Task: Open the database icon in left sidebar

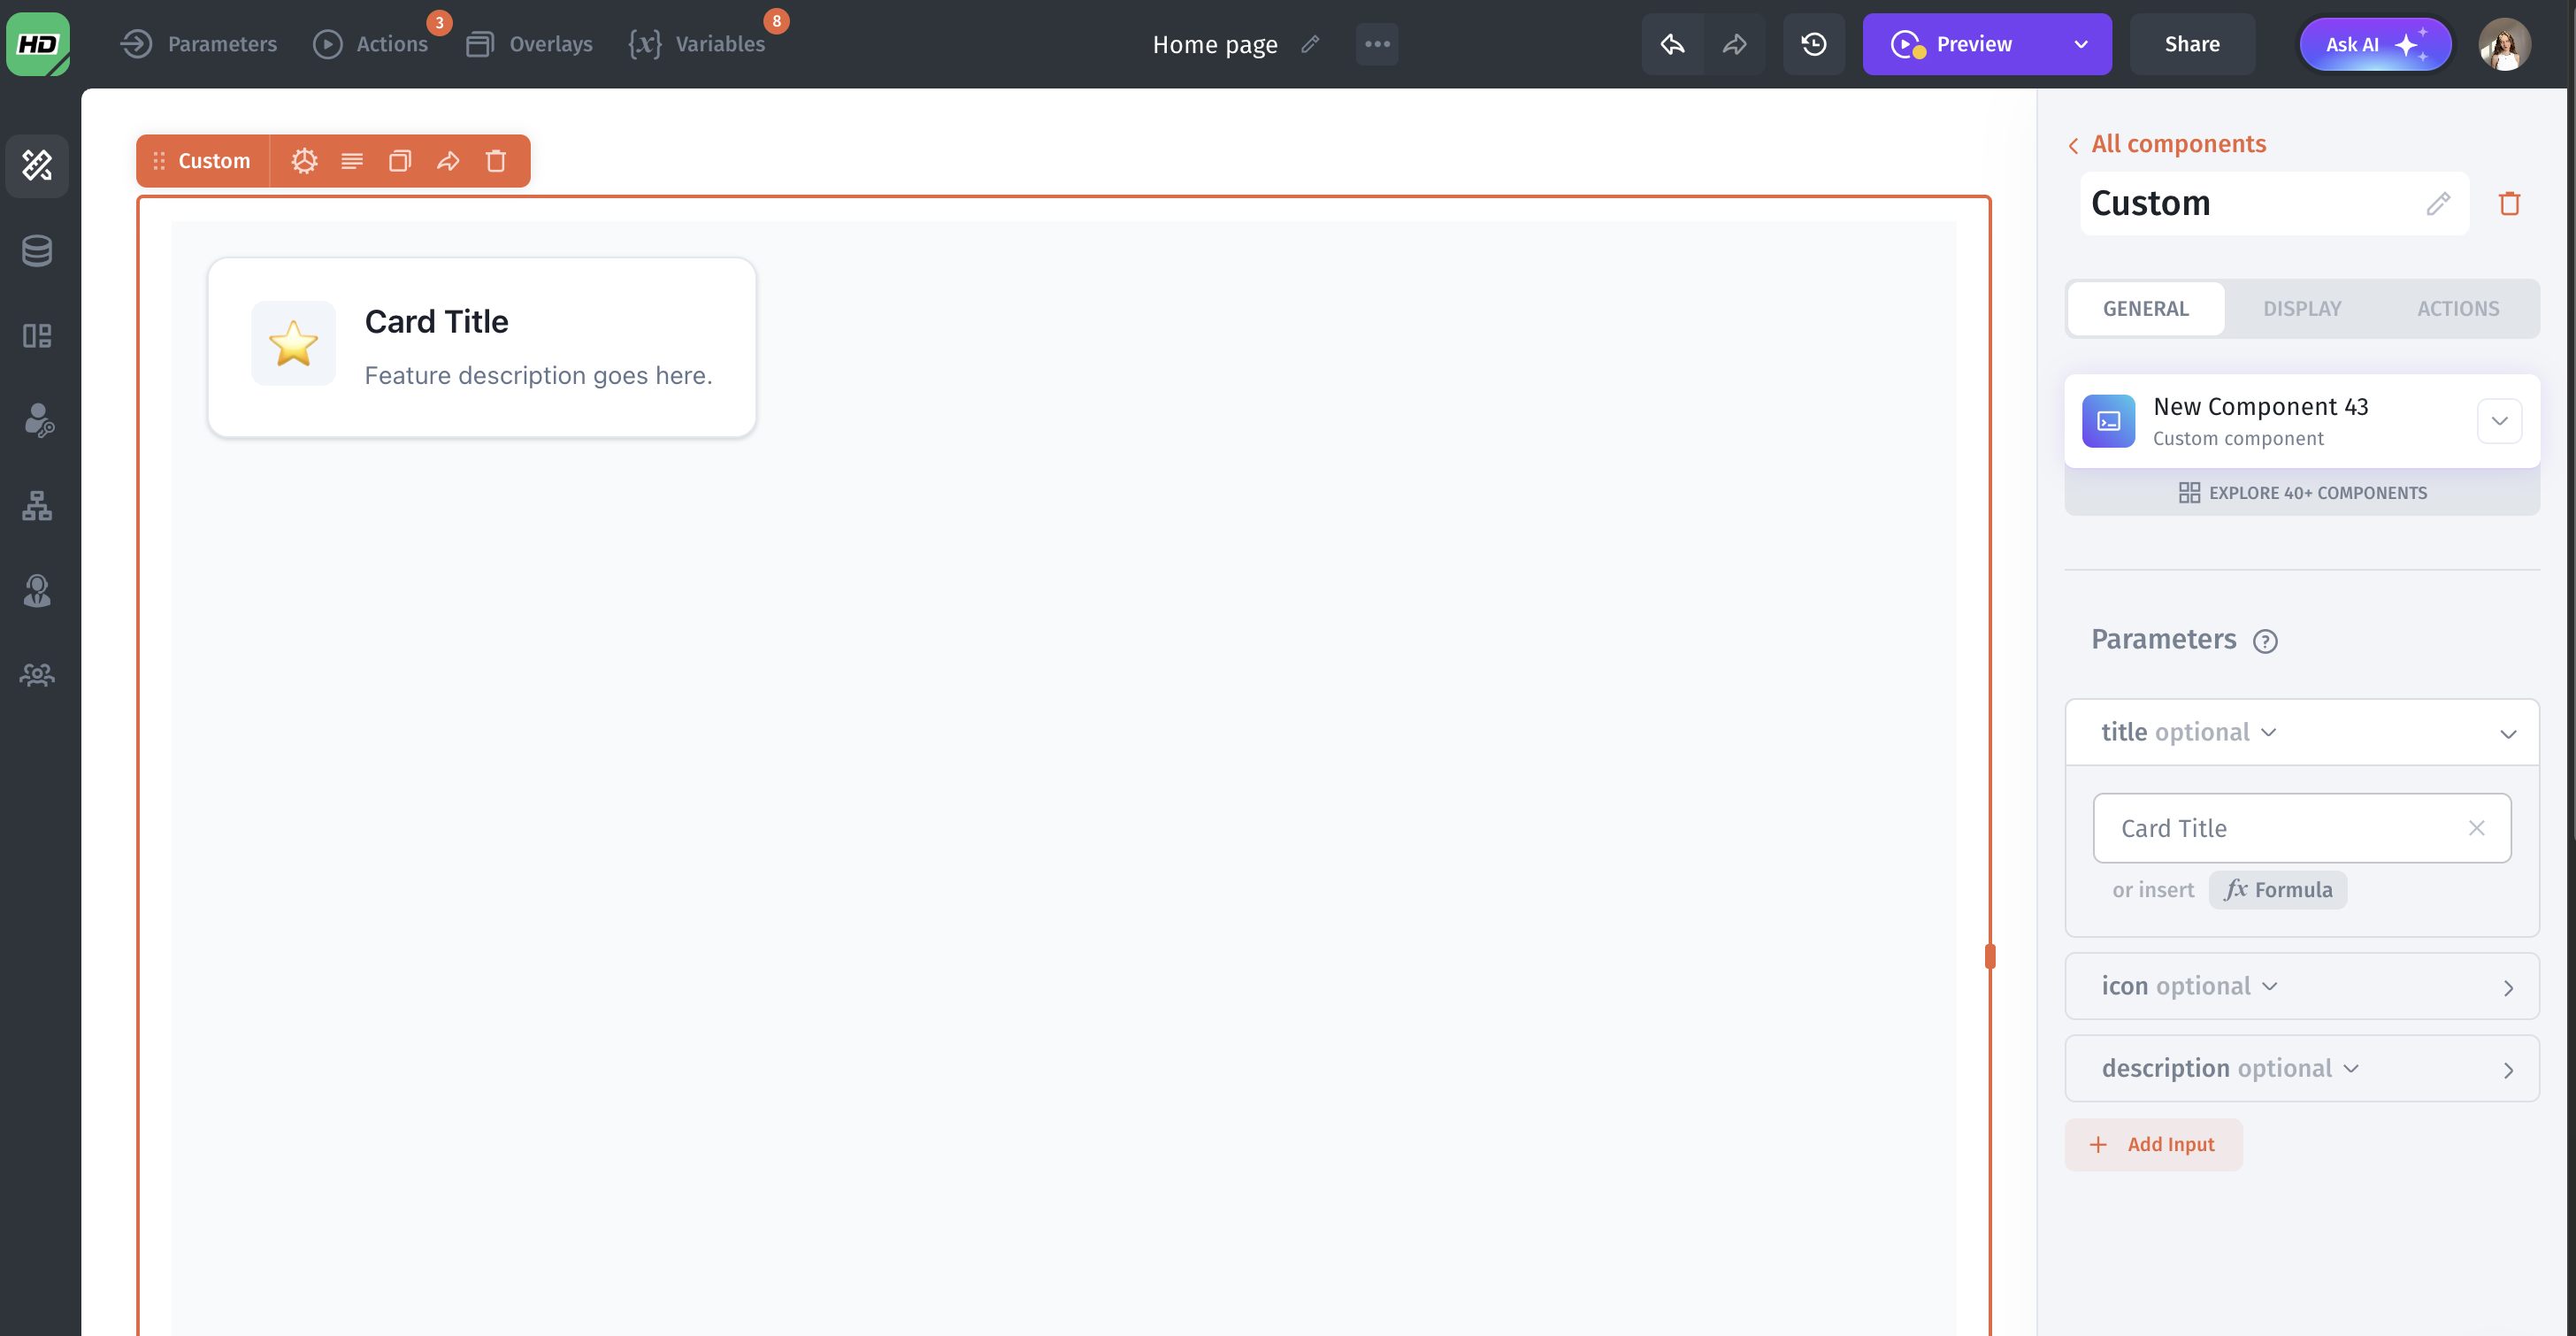Action: pyautogui.click(x=37, y=250)
